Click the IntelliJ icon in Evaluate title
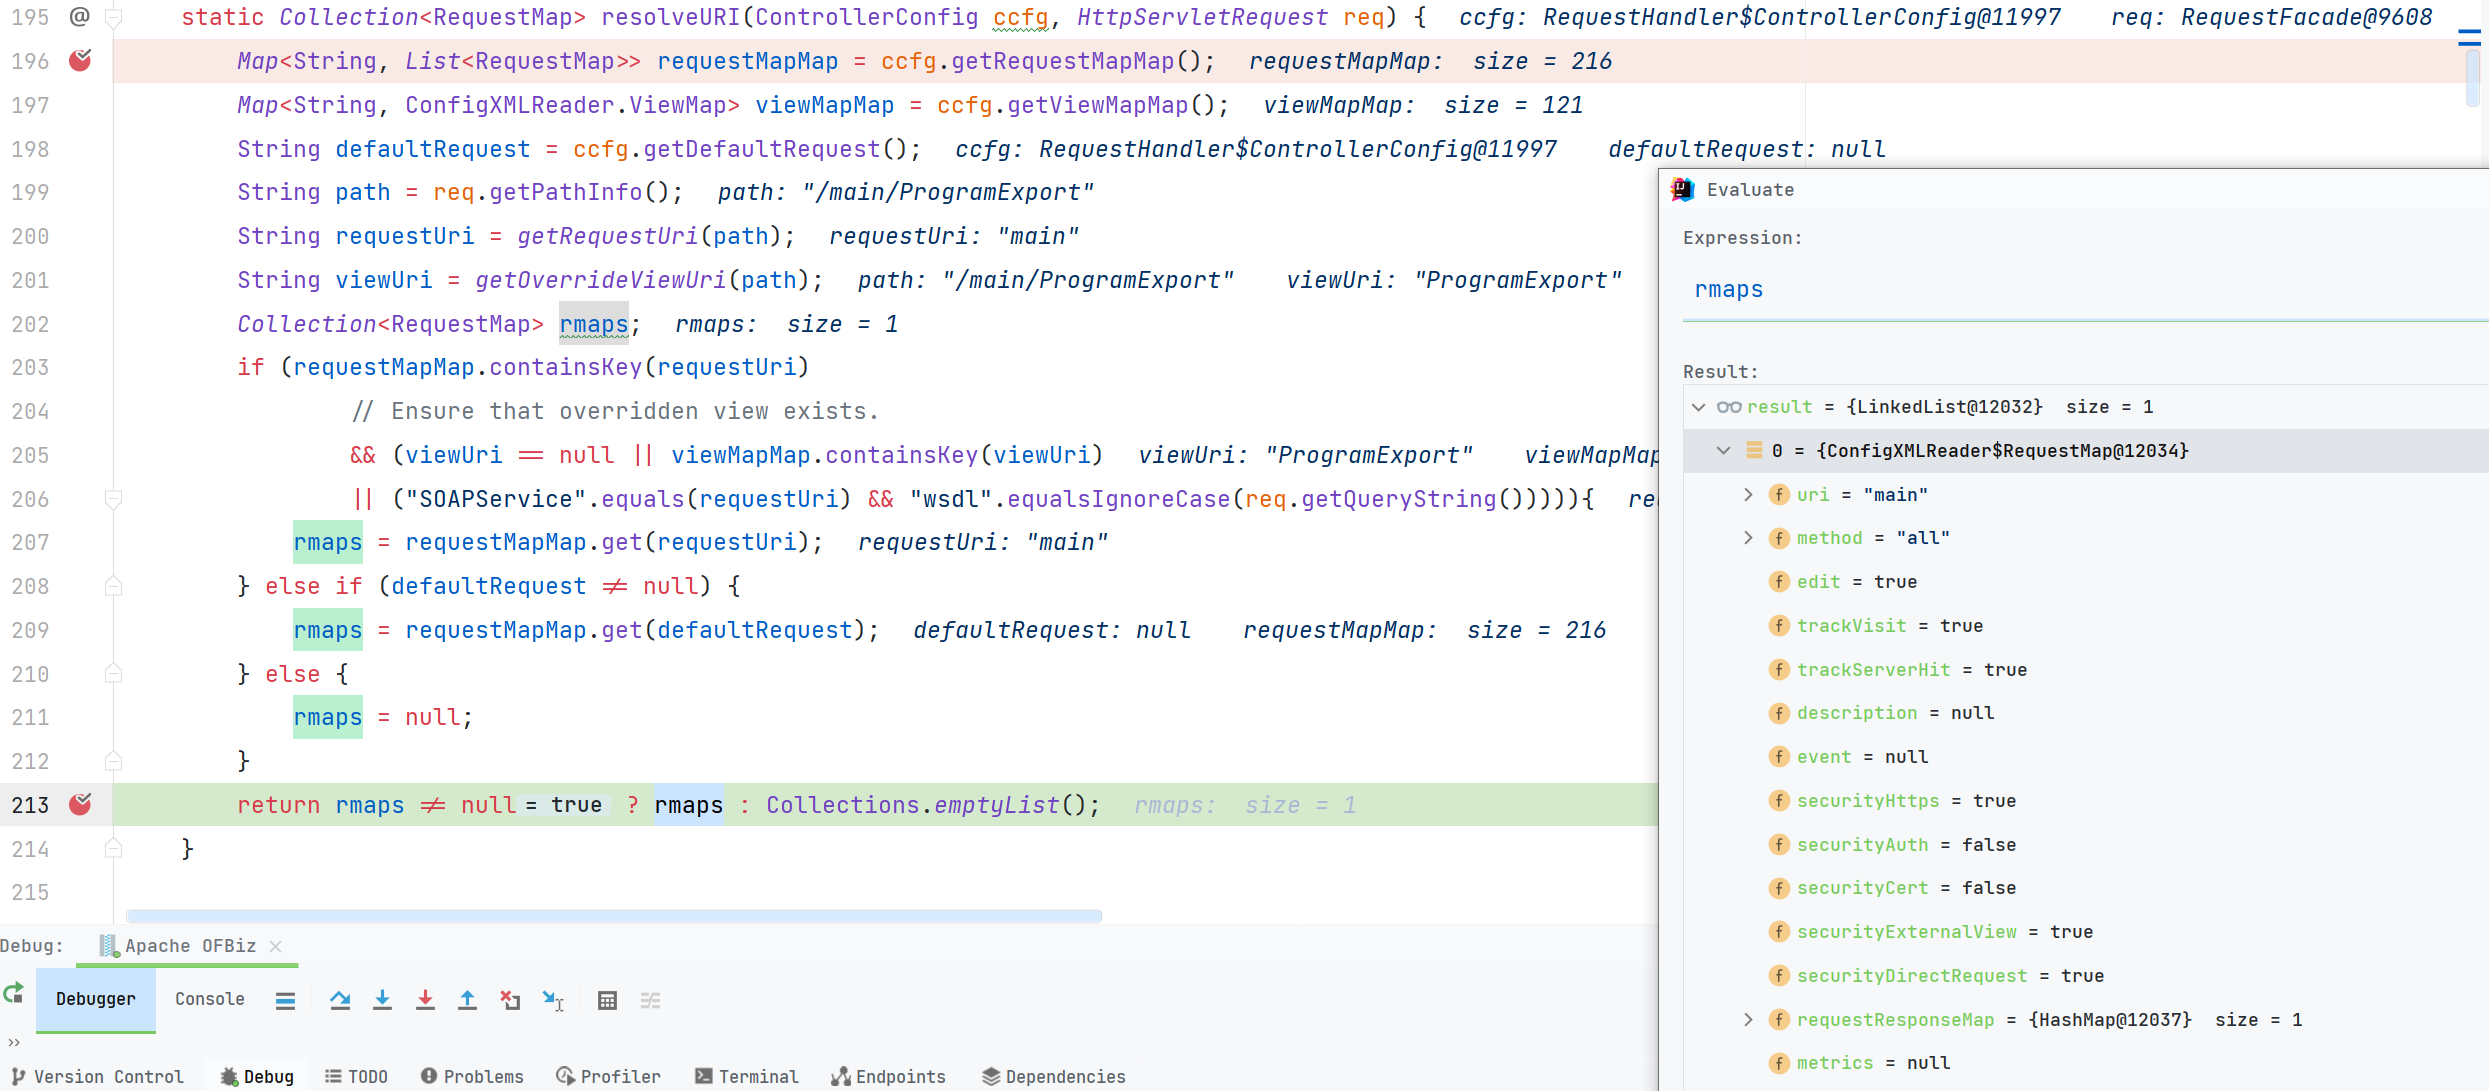Screen dimensions: 2489x1091 pos(1683,189)
